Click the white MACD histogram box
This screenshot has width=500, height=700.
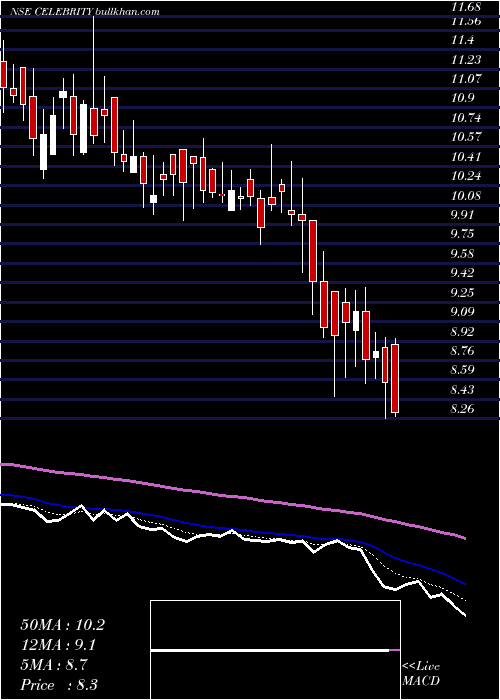click(275, 650)
